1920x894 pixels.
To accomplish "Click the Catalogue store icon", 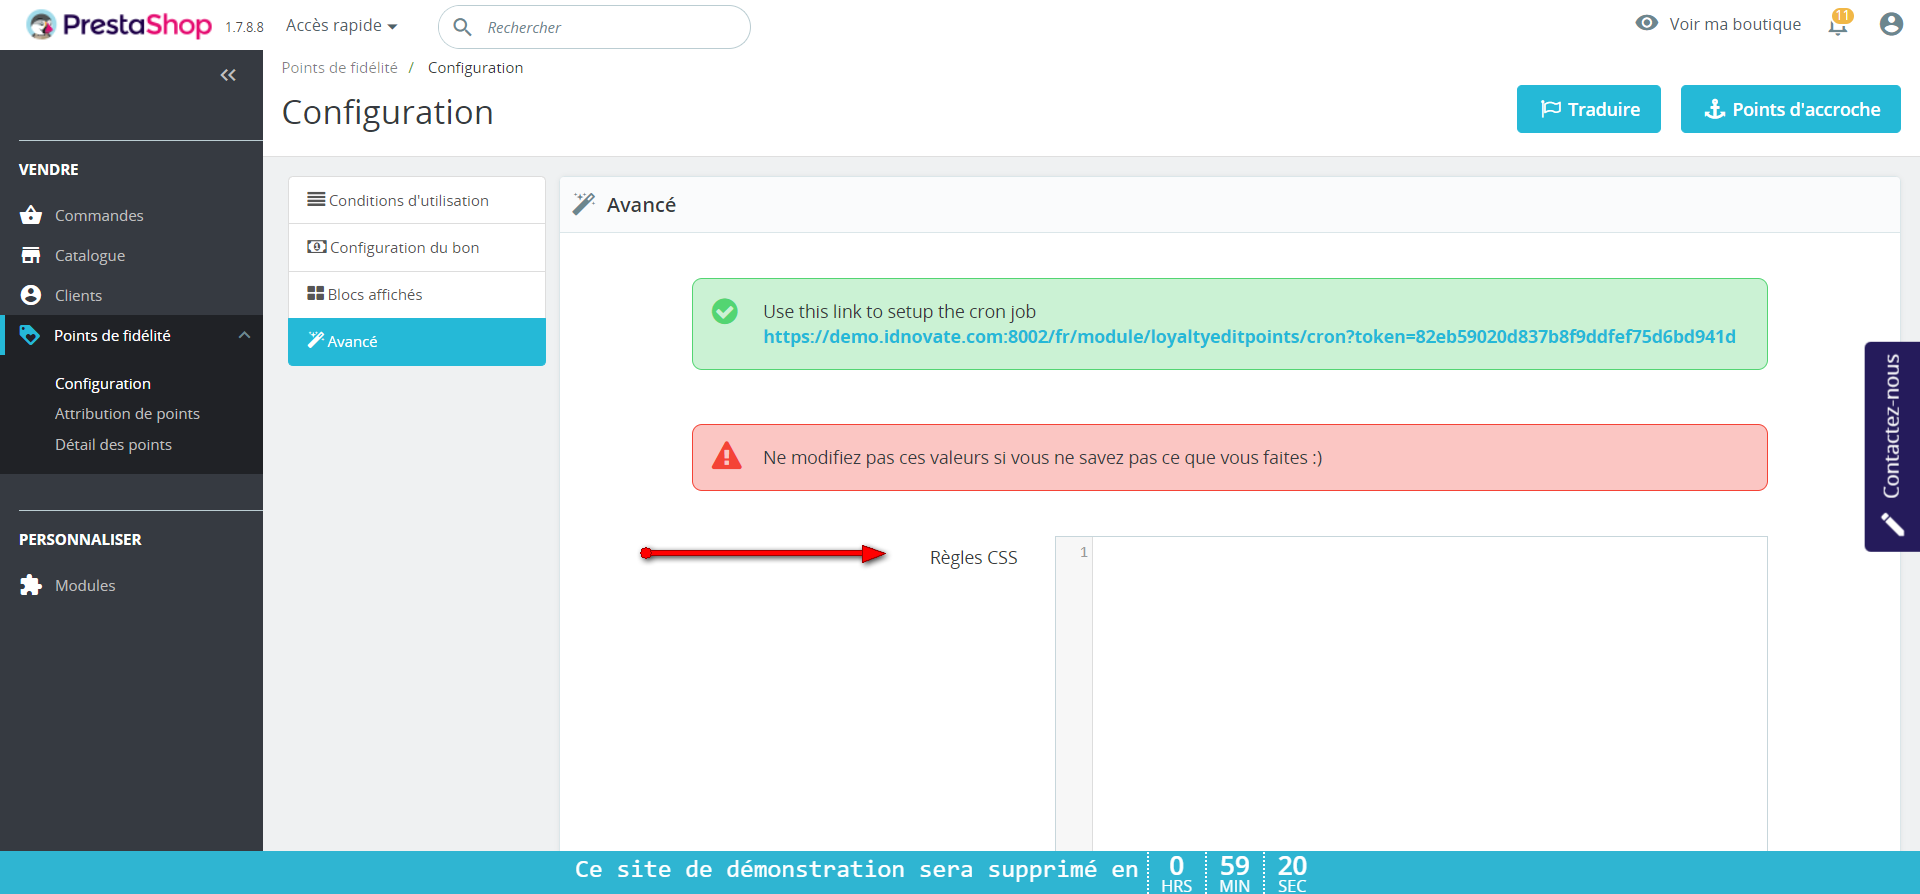I will 31,255.
